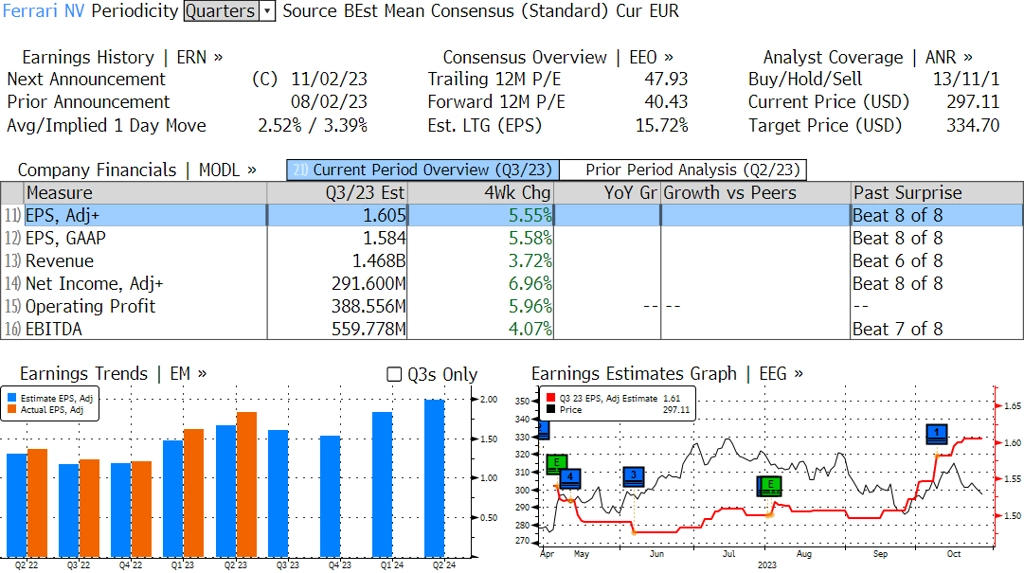Open Earnings History ERN link
This screenshot has height=573, width=1024.
coord(122,57)
